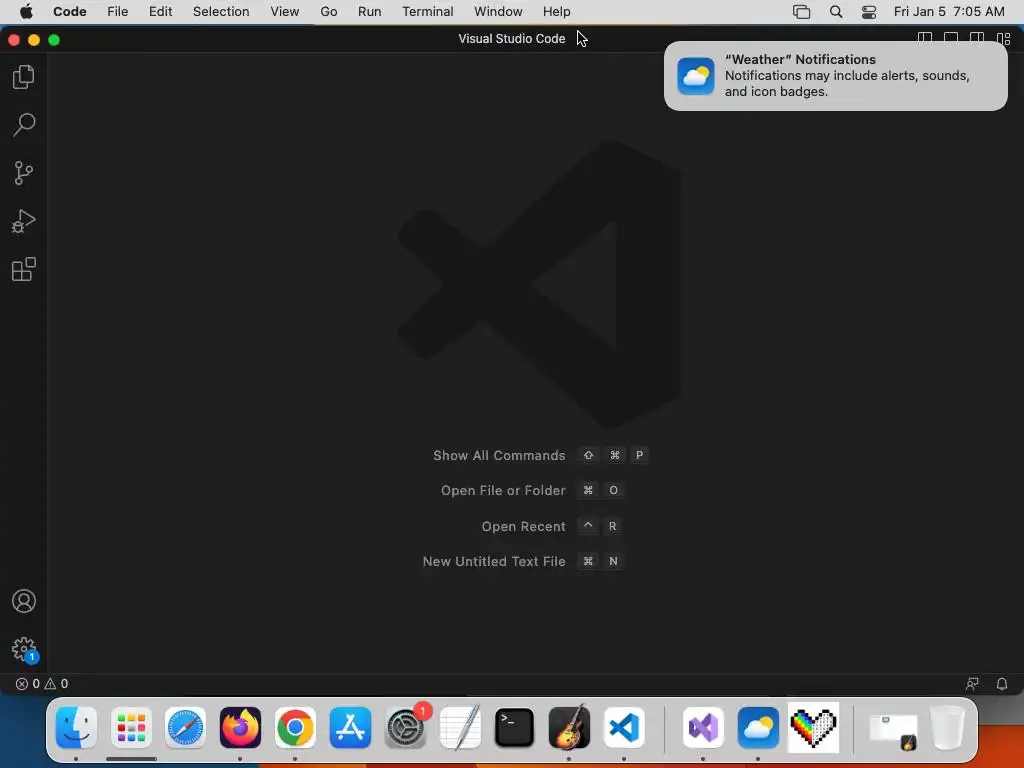Image resolution: width=1024 pixels, height=768 pixels.
Task: Open the feedback icon in status bar
Action: 972,684
